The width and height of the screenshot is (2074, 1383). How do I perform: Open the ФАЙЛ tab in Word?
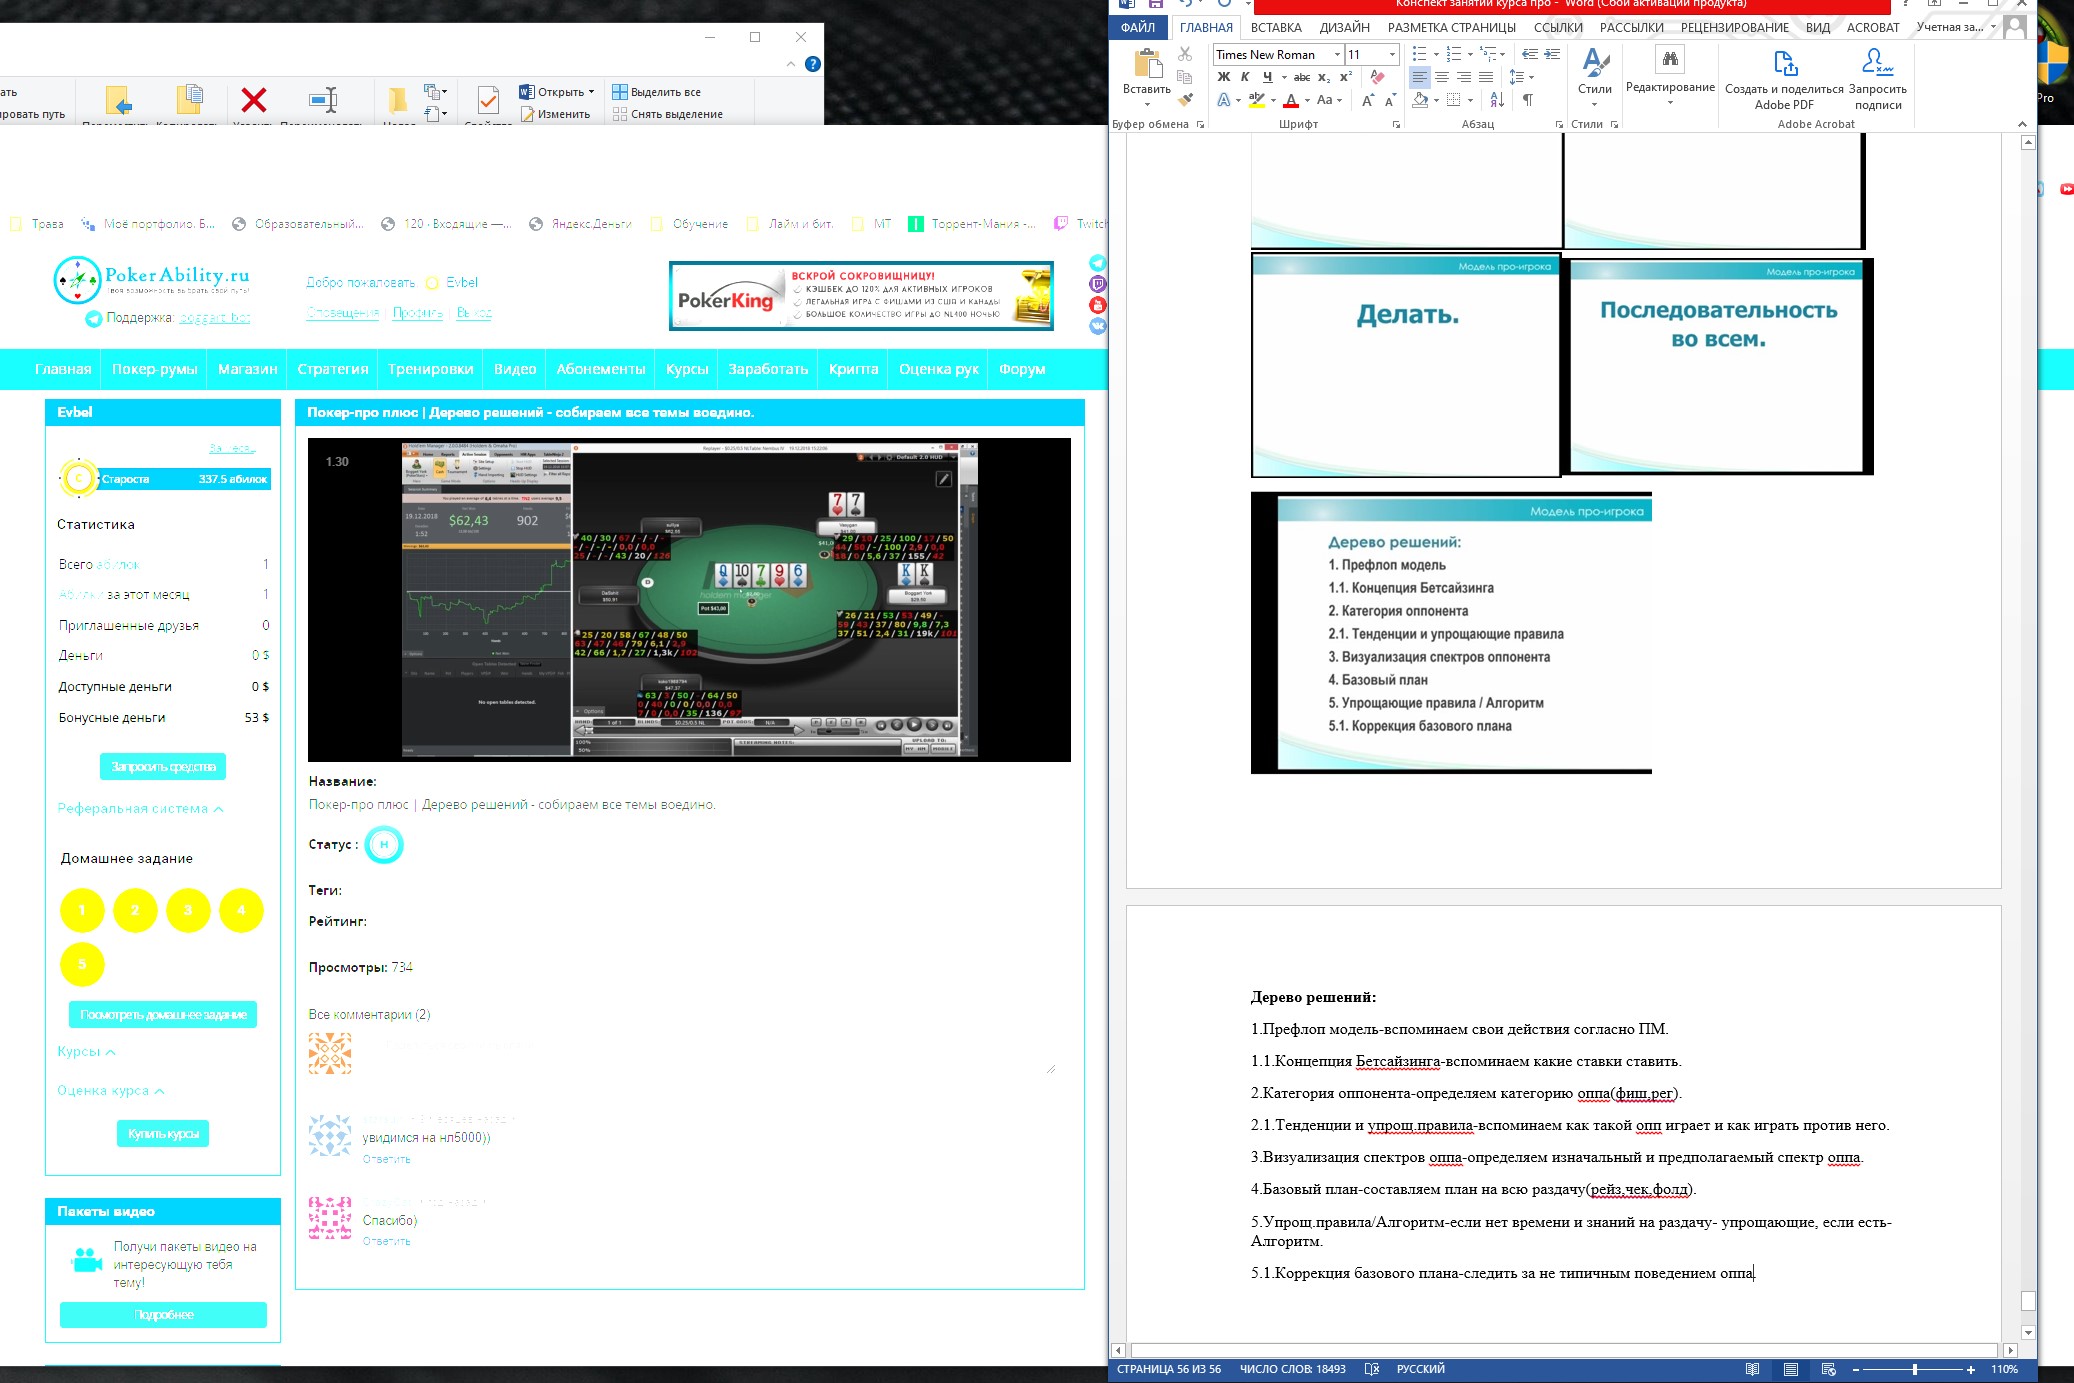(1138, 28)
